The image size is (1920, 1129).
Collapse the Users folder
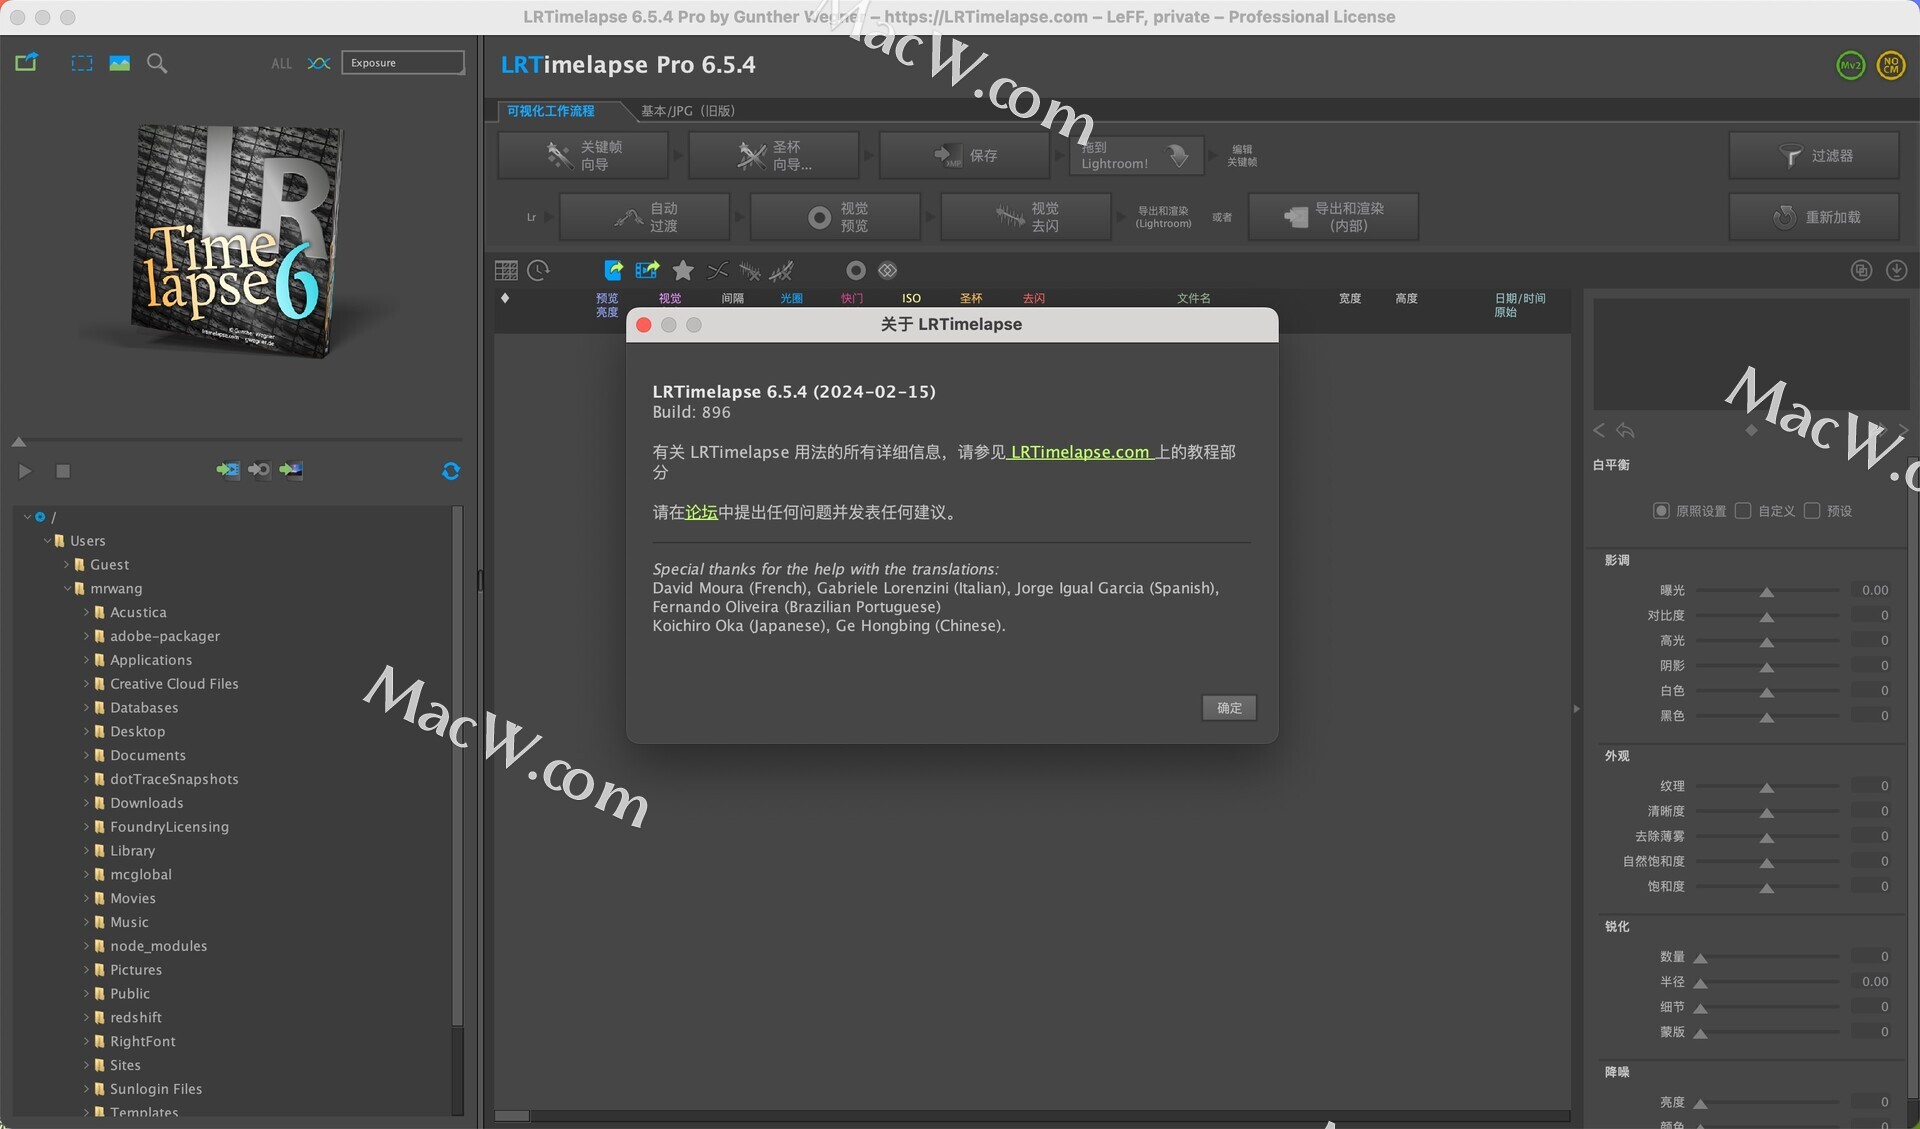tap(47, 541)
